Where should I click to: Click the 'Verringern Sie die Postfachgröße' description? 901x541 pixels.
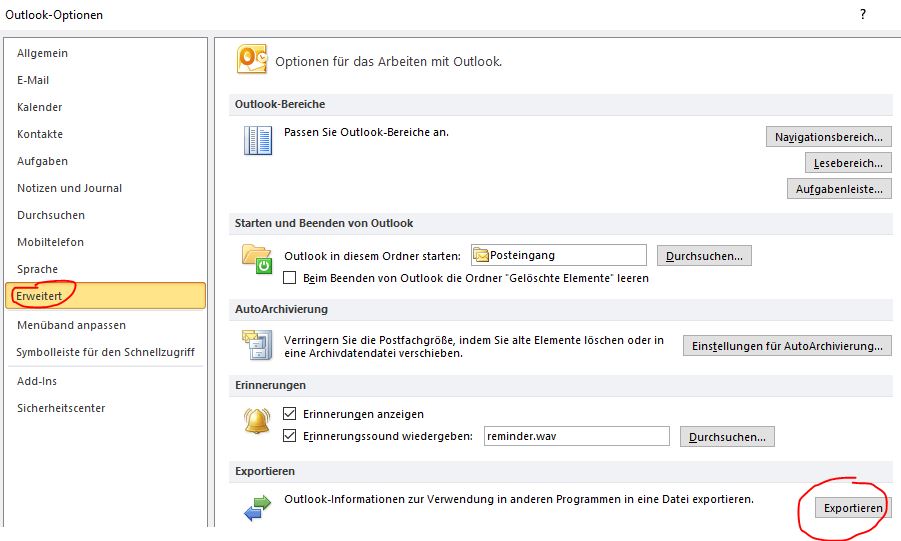coord(473,347)
